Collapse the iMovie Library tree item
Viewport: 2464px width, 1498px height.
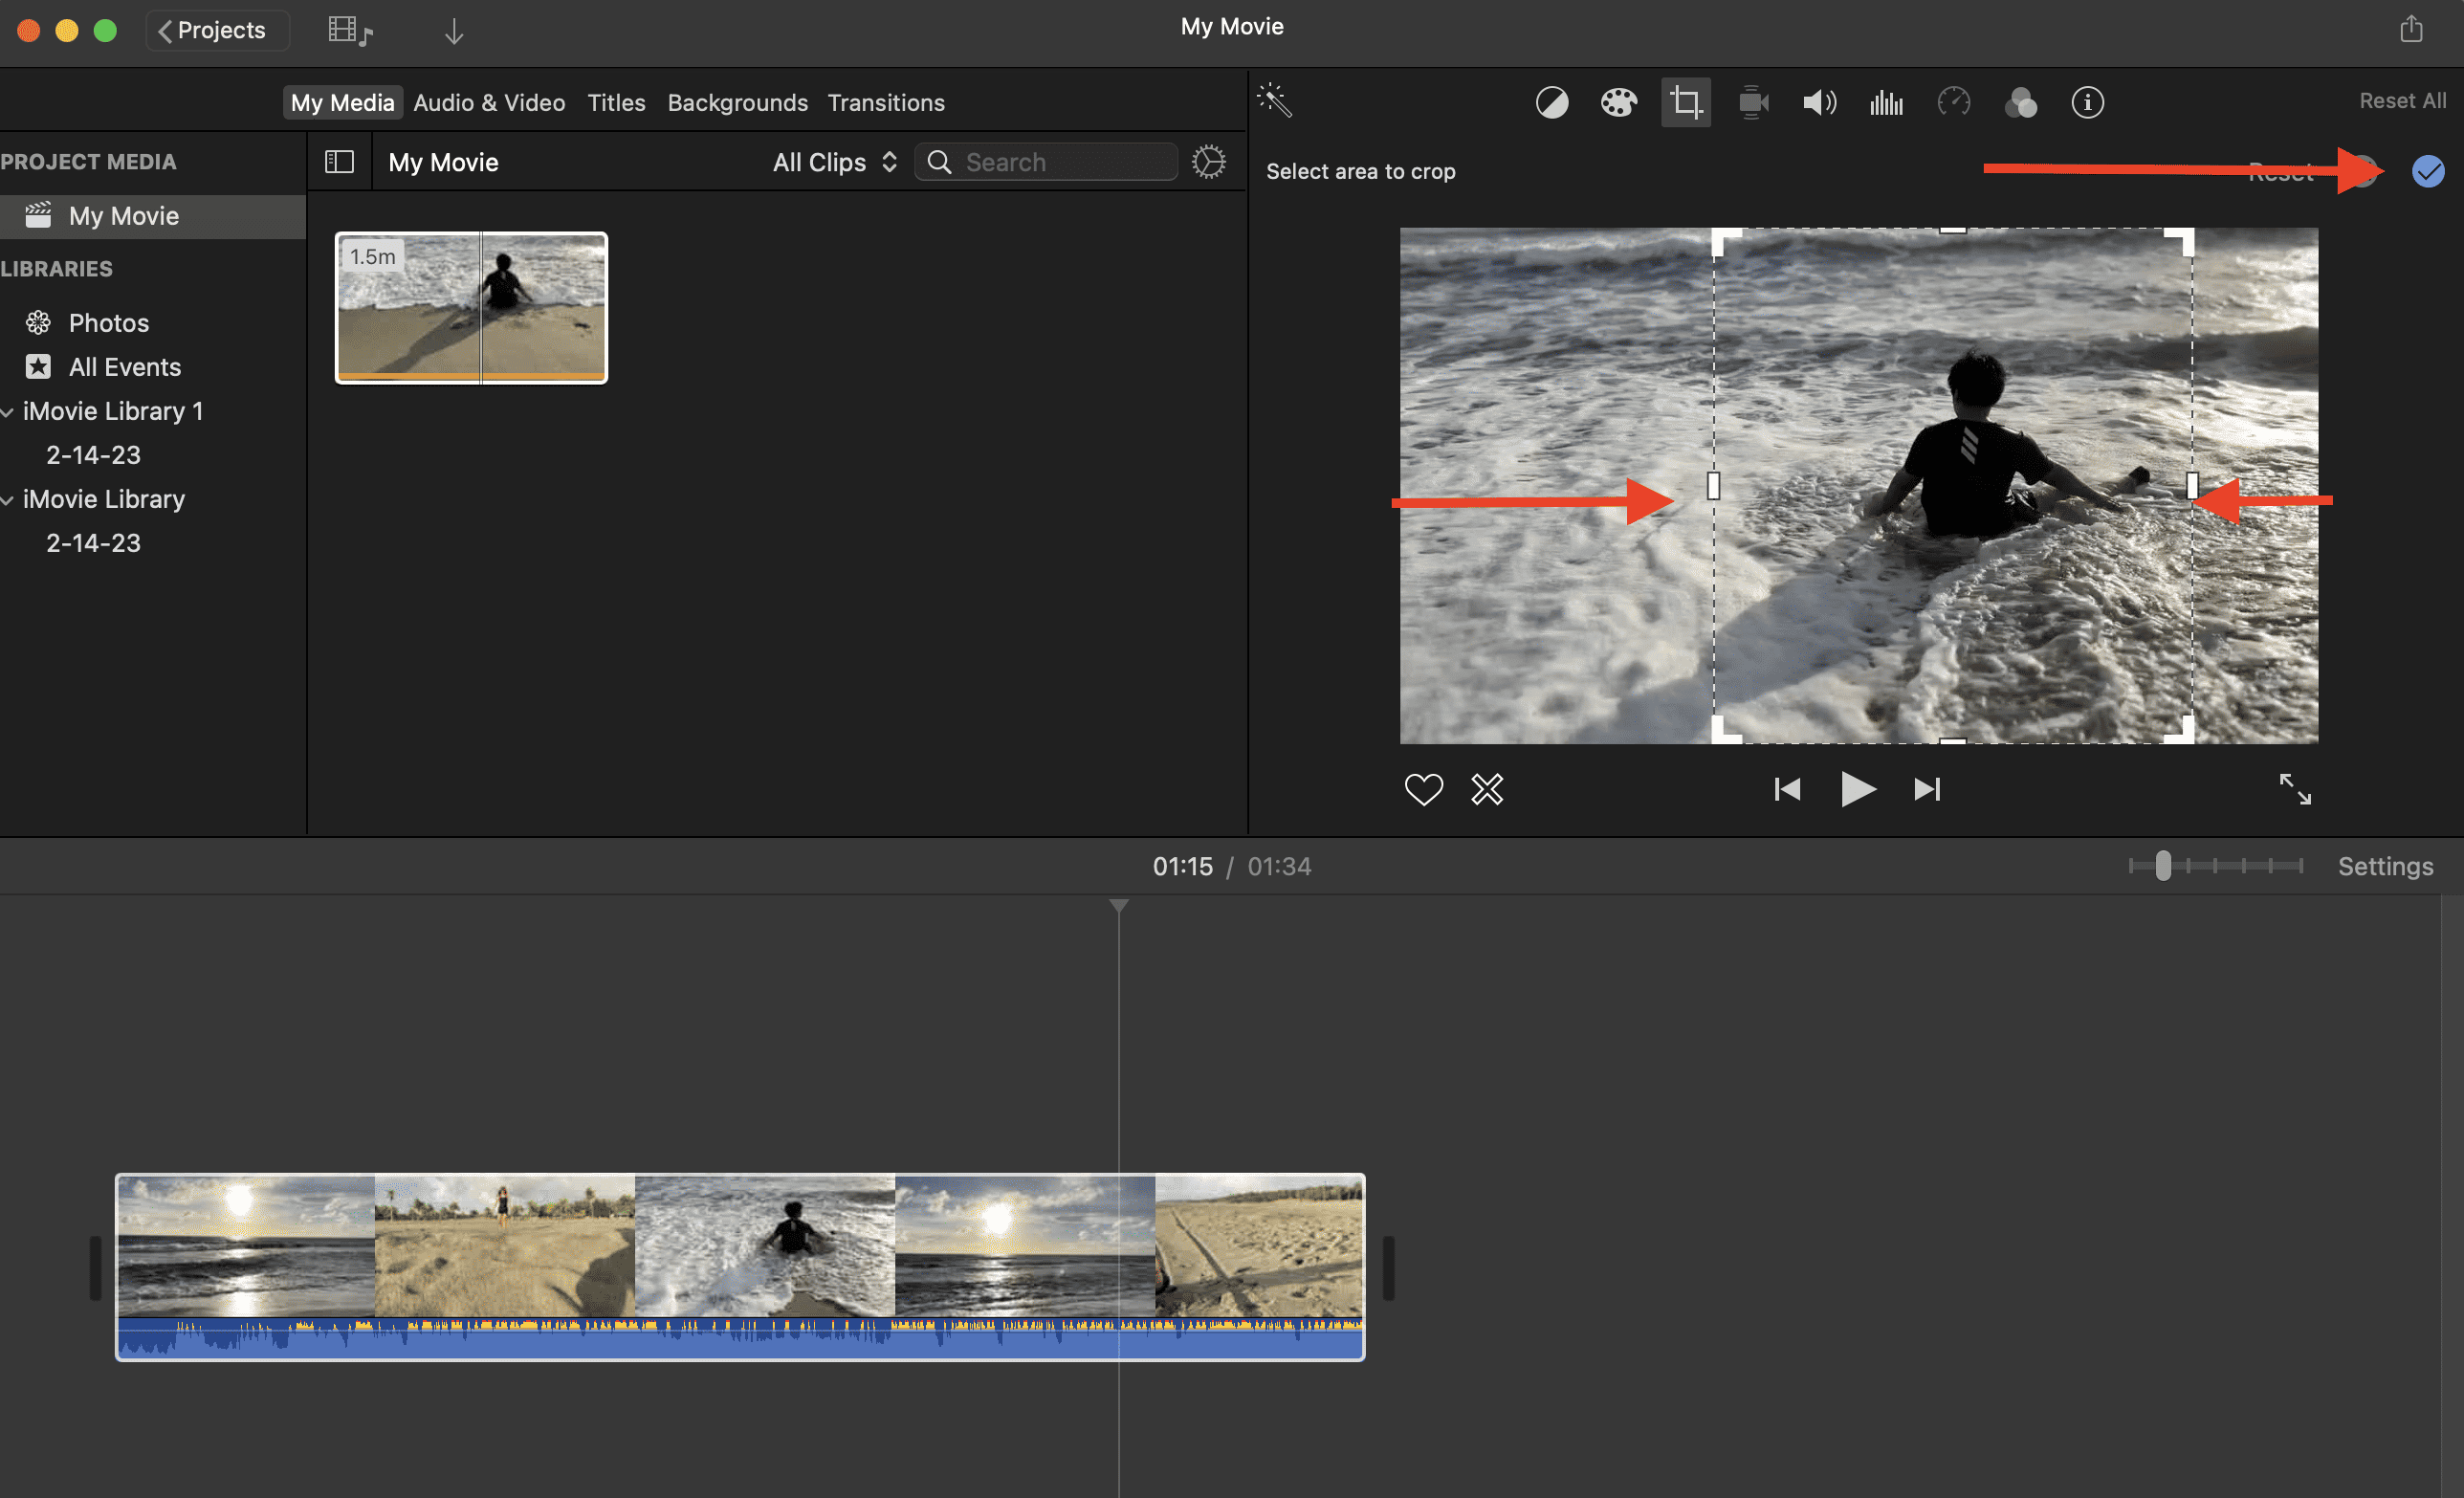tap(8, 500)
